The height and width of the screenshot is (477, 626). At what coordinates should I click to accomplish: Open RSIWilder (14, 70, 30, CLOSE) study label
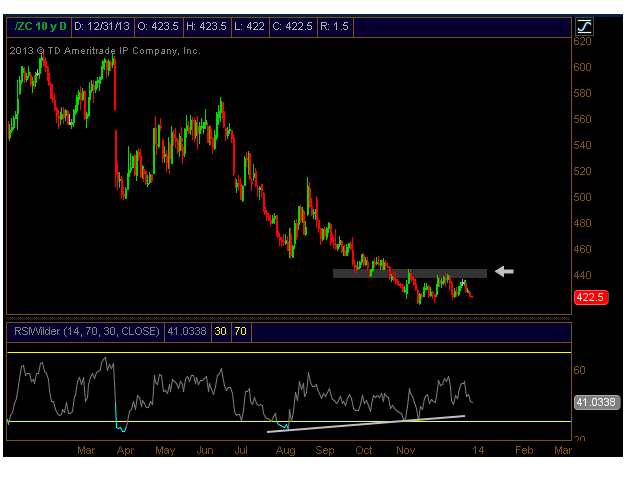point(87,331)
